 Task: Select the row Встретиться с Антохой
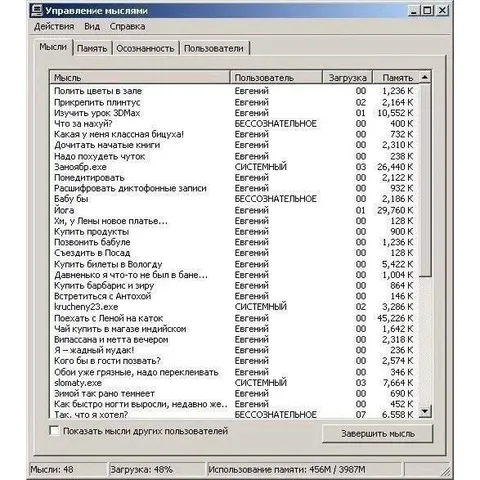[233, 296]
